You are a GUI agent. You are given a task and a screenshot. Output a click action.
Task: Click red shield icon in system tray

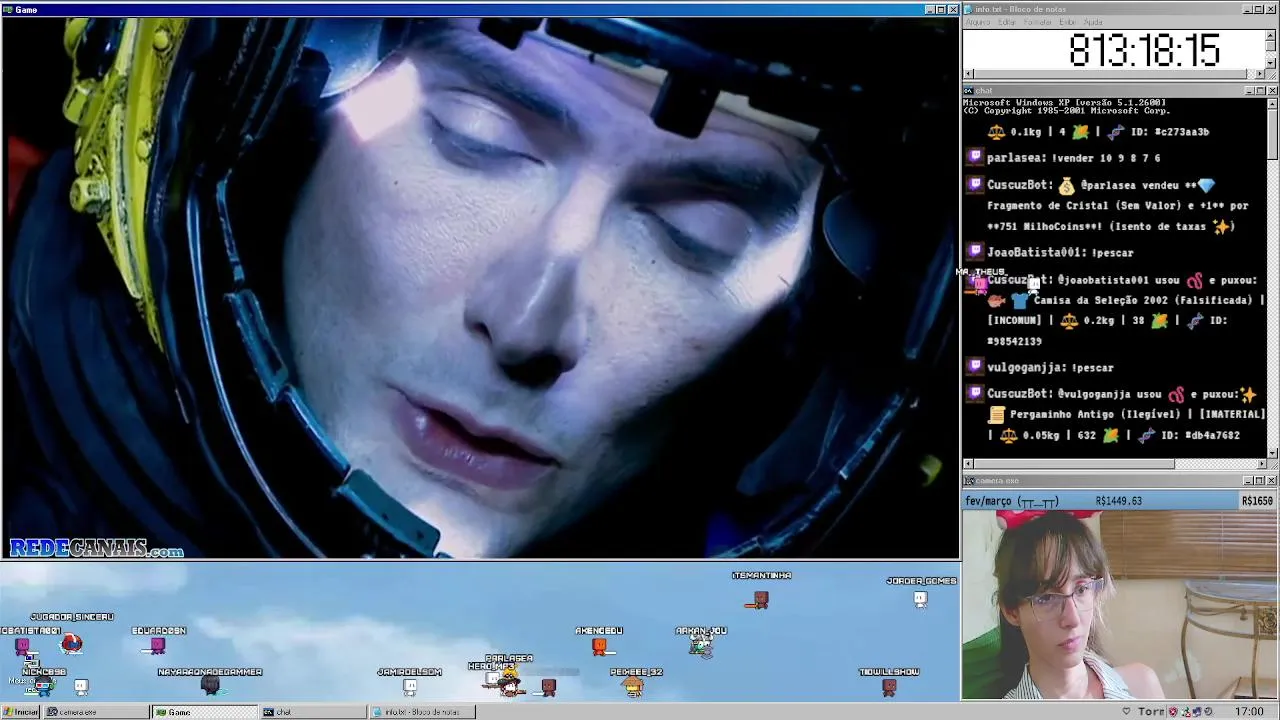point(1175,712)
